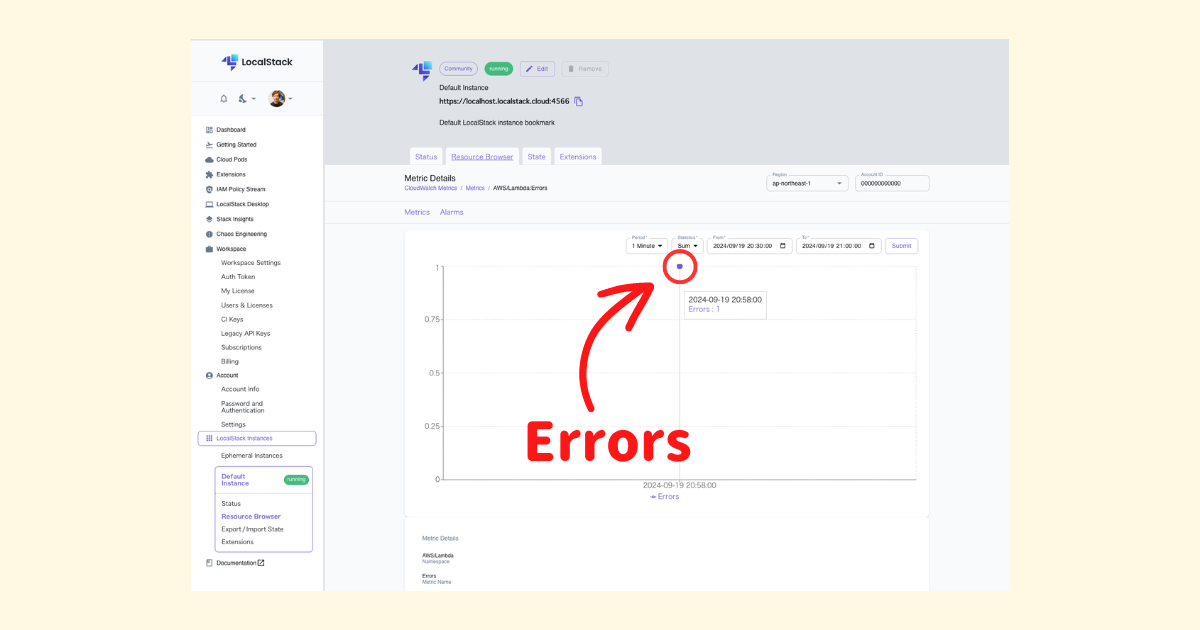Click the LocalStack logo in the sidebar
The height and width of the screenshot is (630, 1200).
[x=257, y=62]
